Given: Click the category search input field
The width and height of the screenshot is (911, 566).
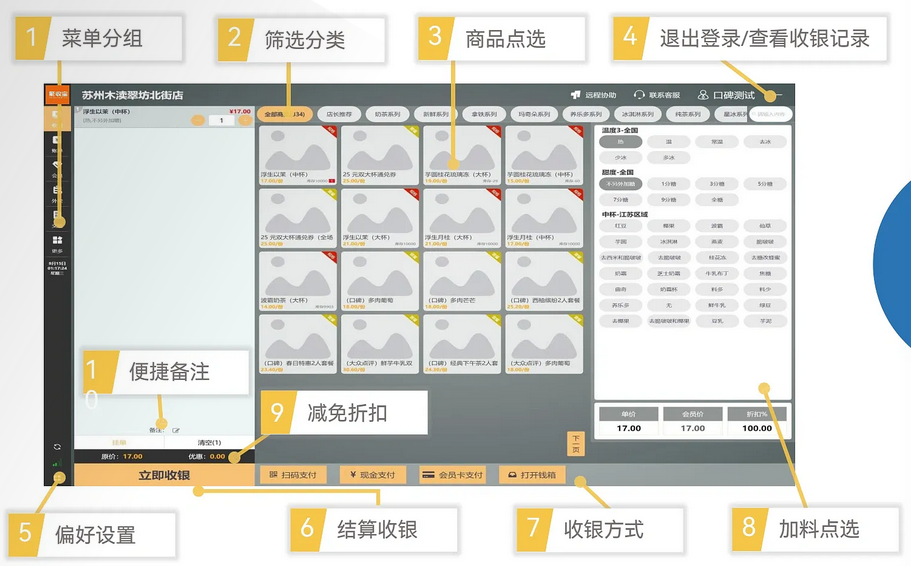Looking at the screenshot, I should (770, 114).
